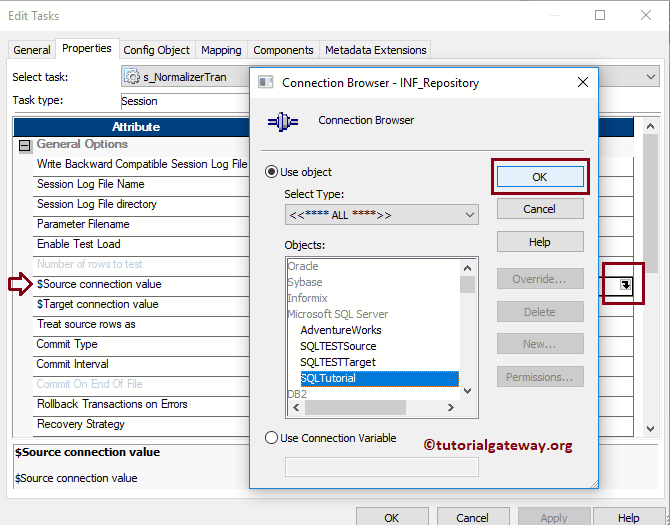
Task: Click the connection variable input field
Action: 382,467
